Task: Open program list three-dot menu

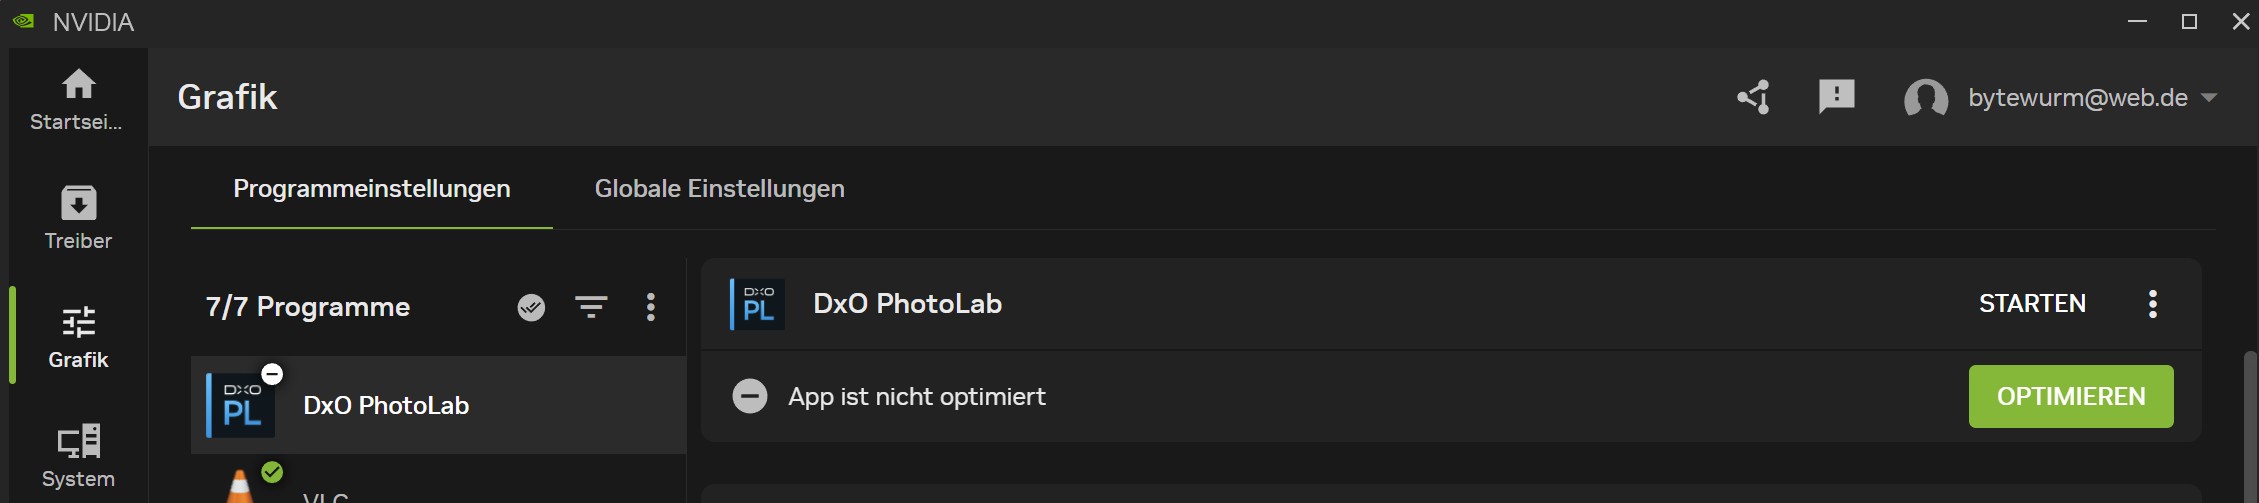Action: 651,307
